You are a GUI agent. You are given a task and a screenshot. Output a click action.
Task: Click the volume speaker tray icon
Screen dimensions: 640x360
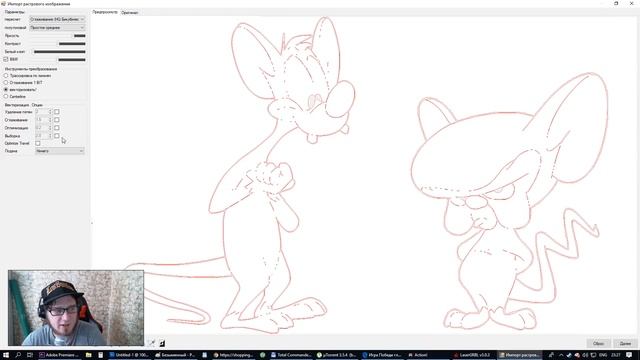point(585,355)
